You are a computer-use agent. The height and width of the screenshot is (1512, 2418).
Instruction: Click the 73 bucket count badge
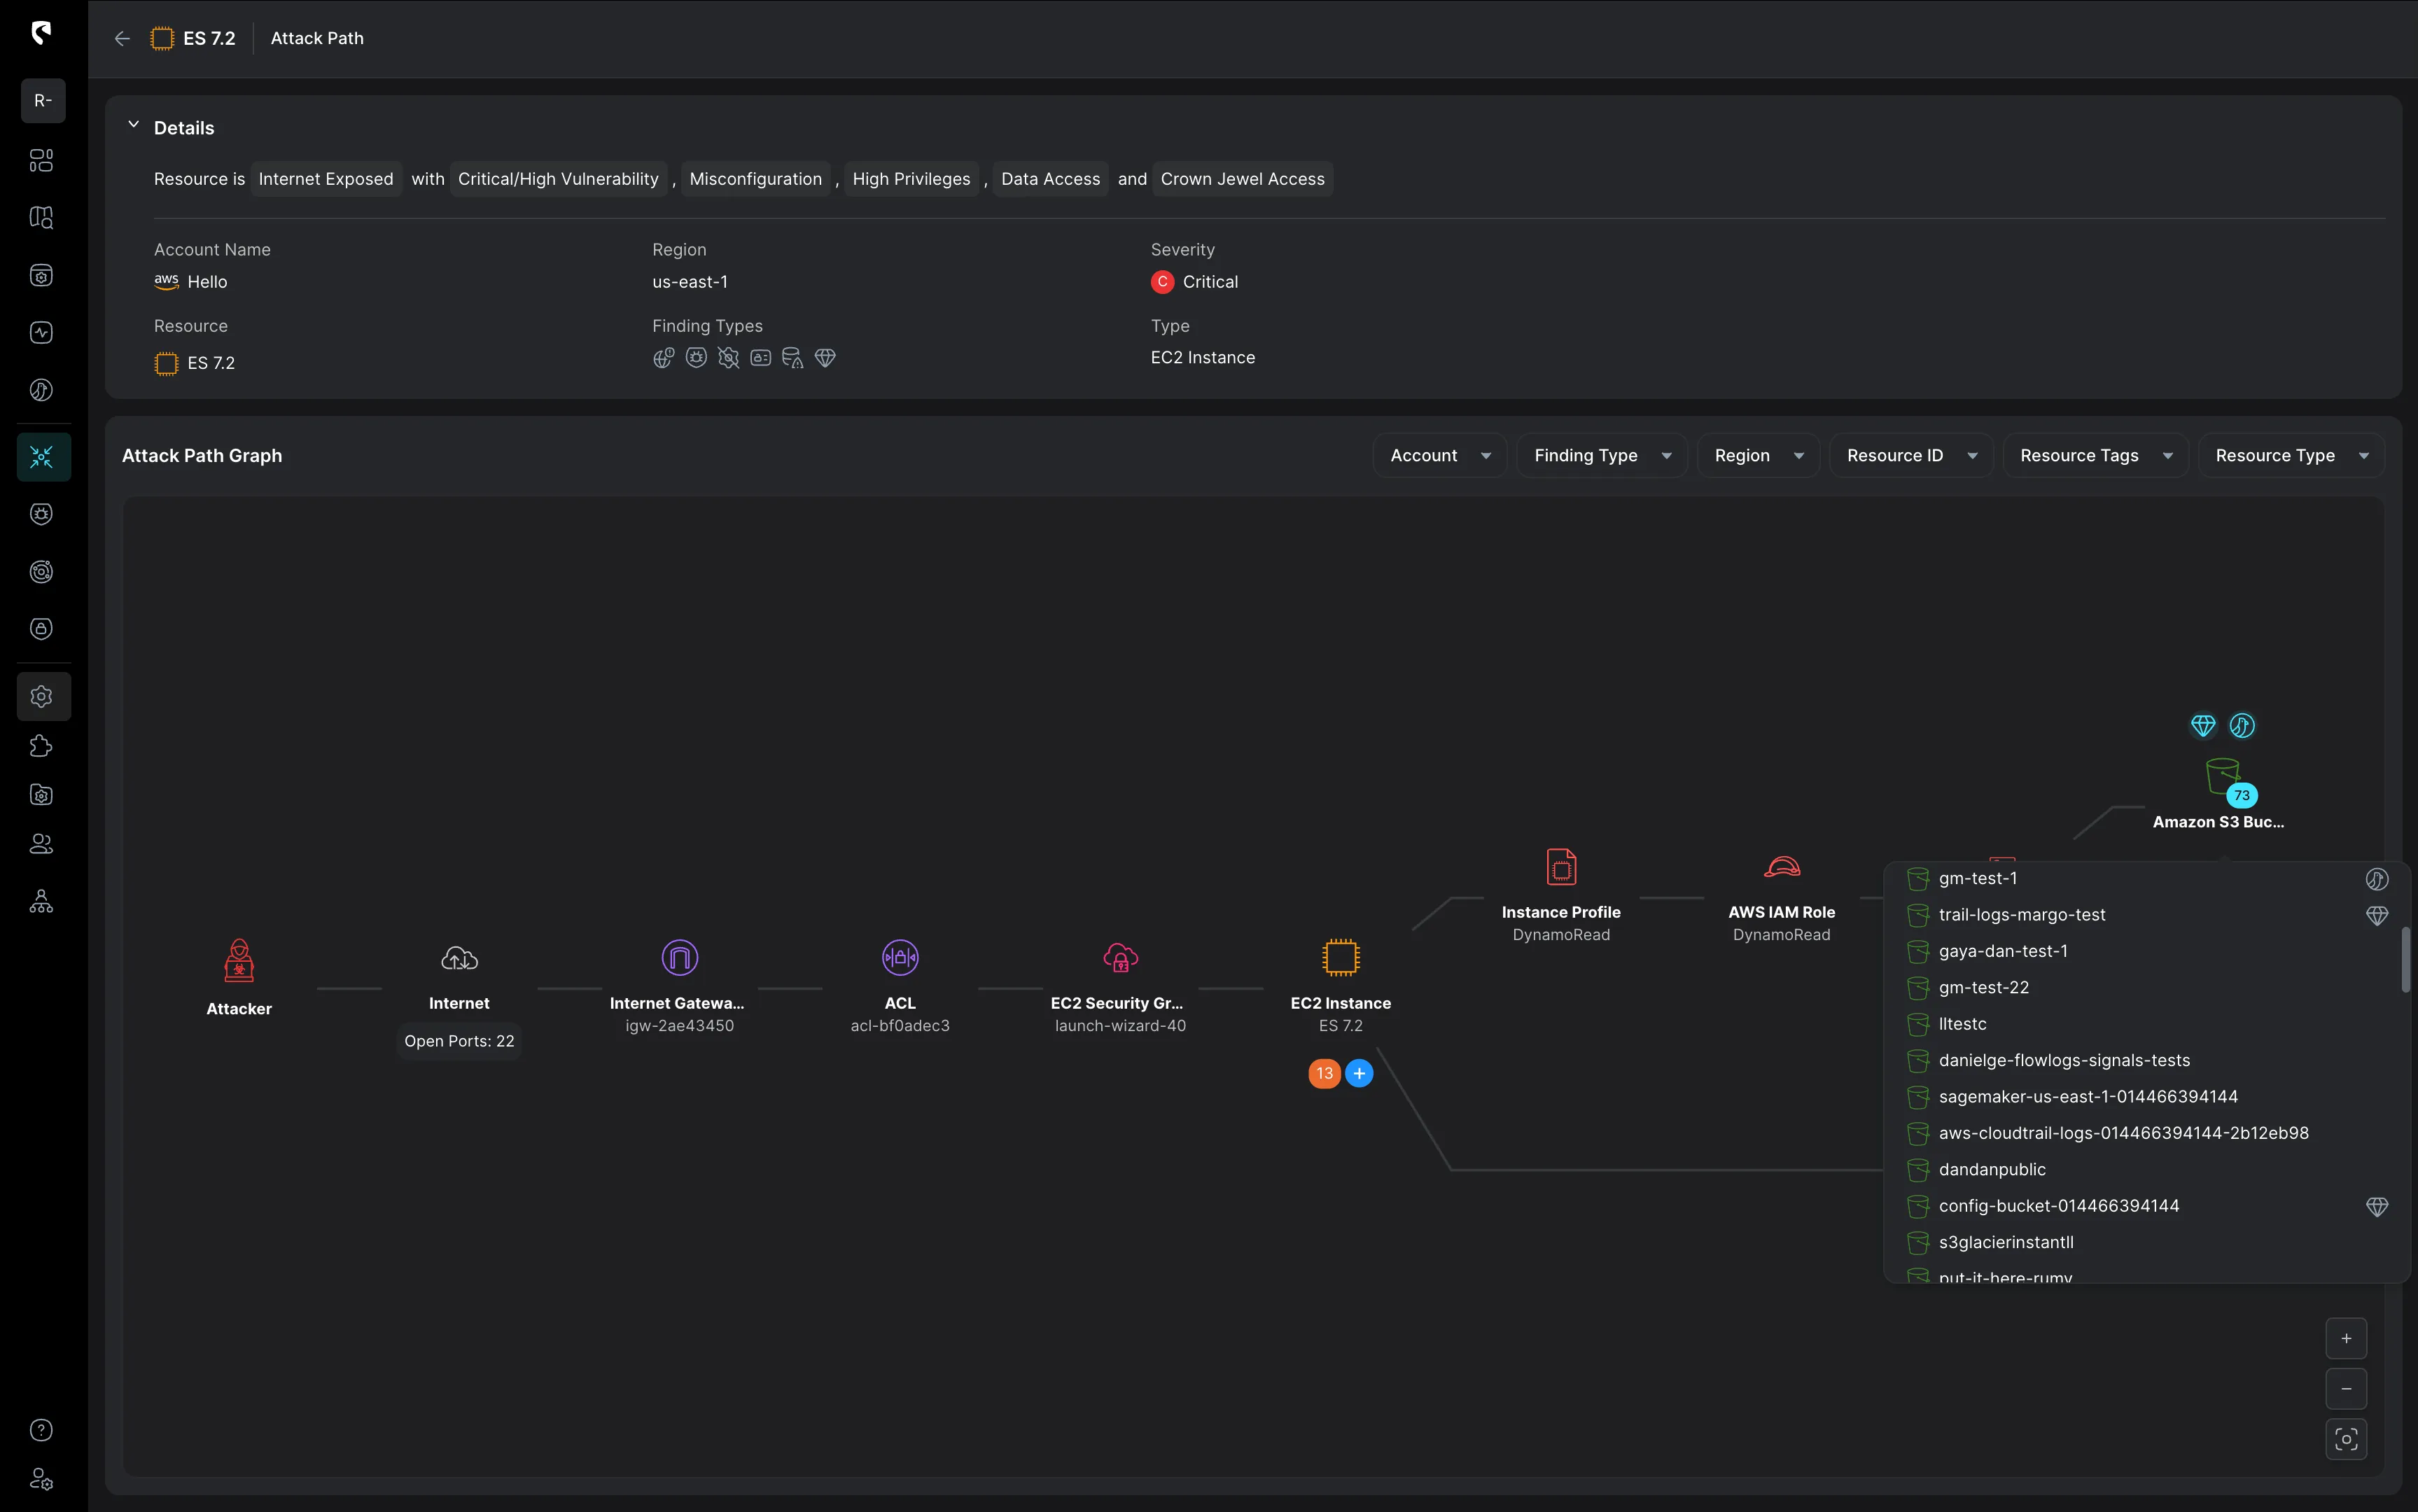(x=2242, y=796)
